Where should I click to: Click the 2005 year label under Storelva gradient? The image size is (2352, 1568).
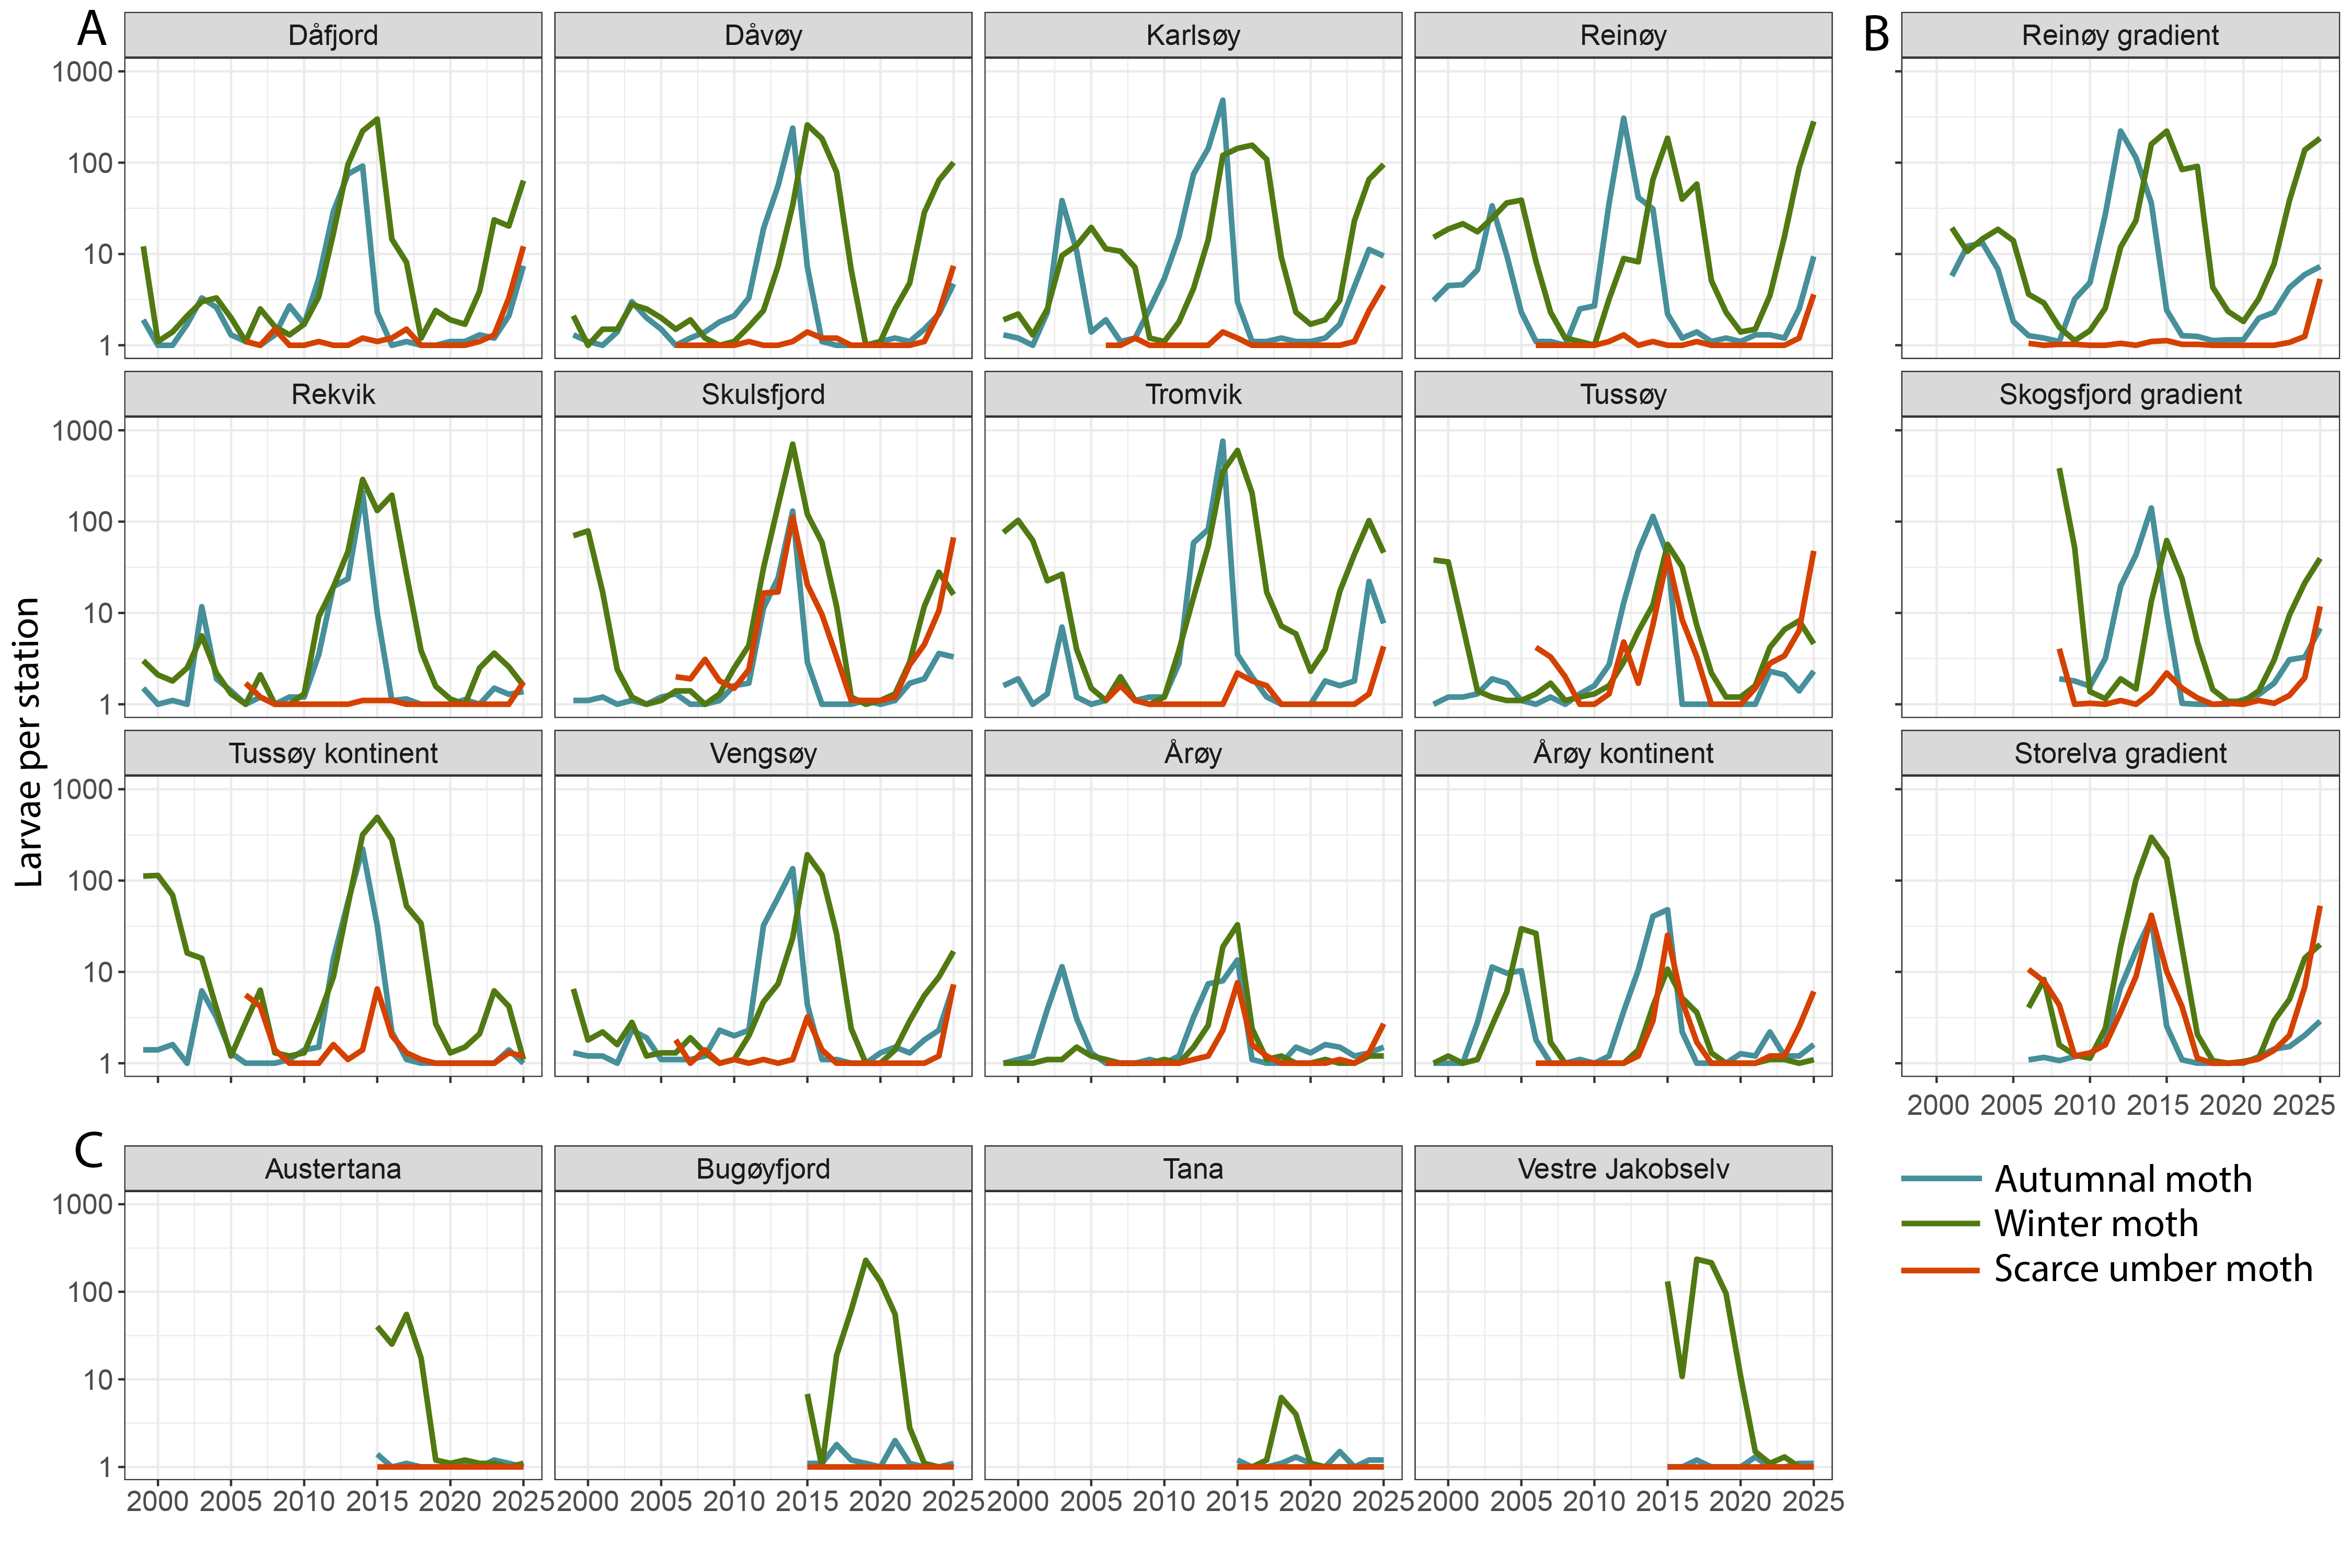2011,1105
